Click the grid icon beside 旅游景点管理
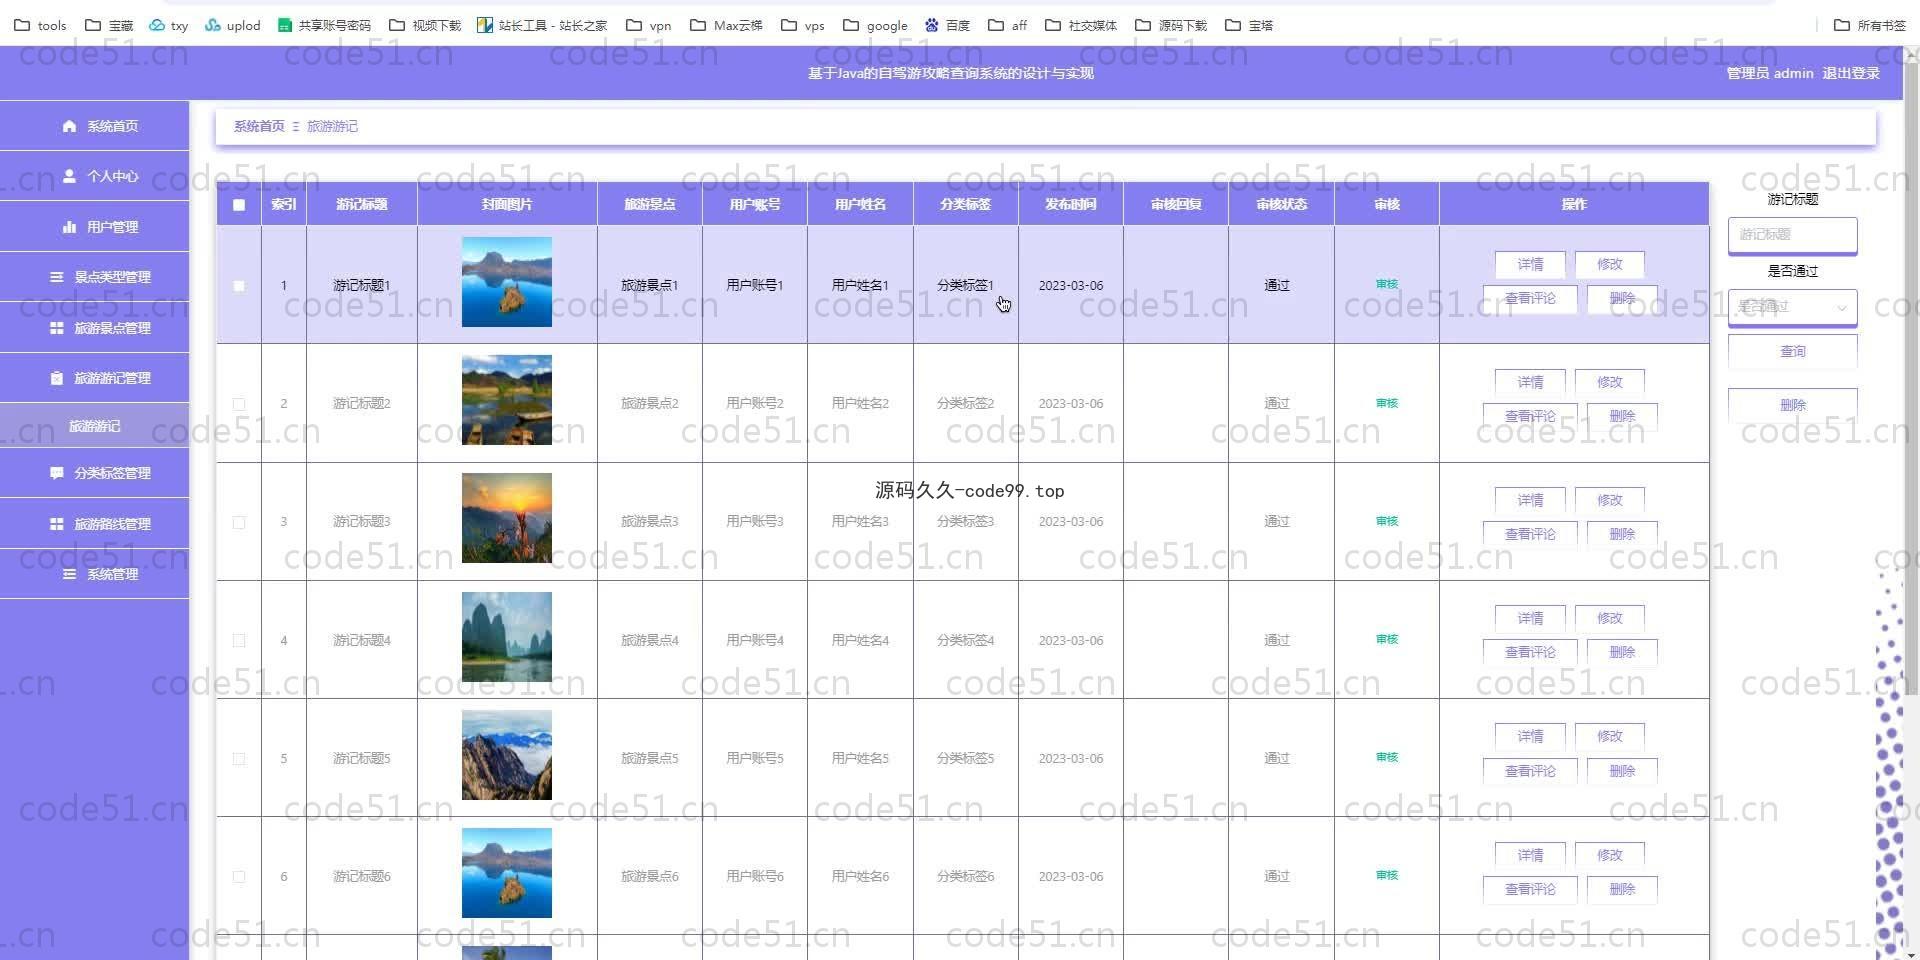The height and width of the screenshot is (960, 1920). tap(57, 328)
